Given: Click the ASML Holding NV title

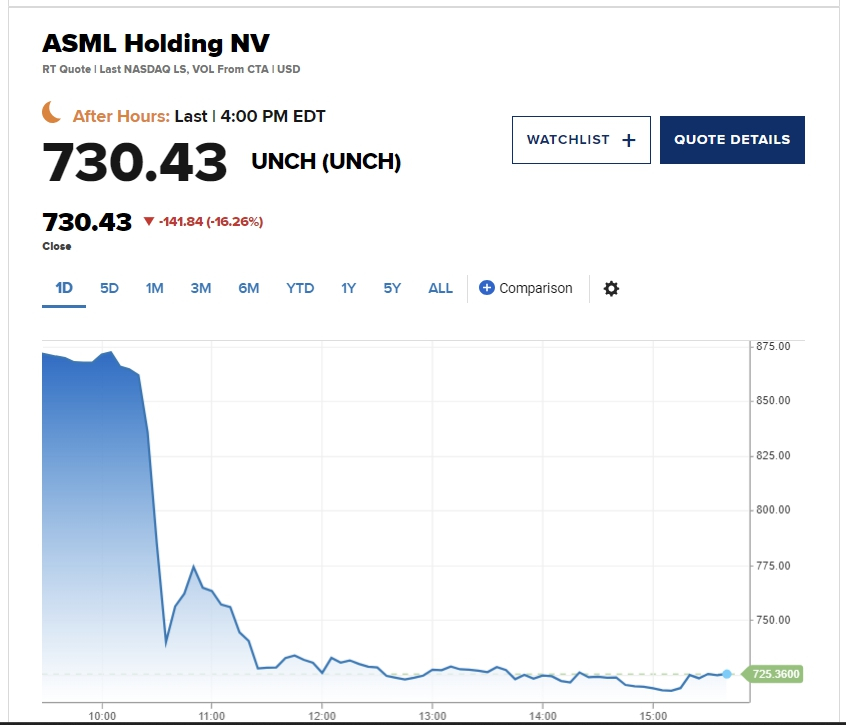Looking at the screenshot, I should pyautogui.click(x=156, y=44).
